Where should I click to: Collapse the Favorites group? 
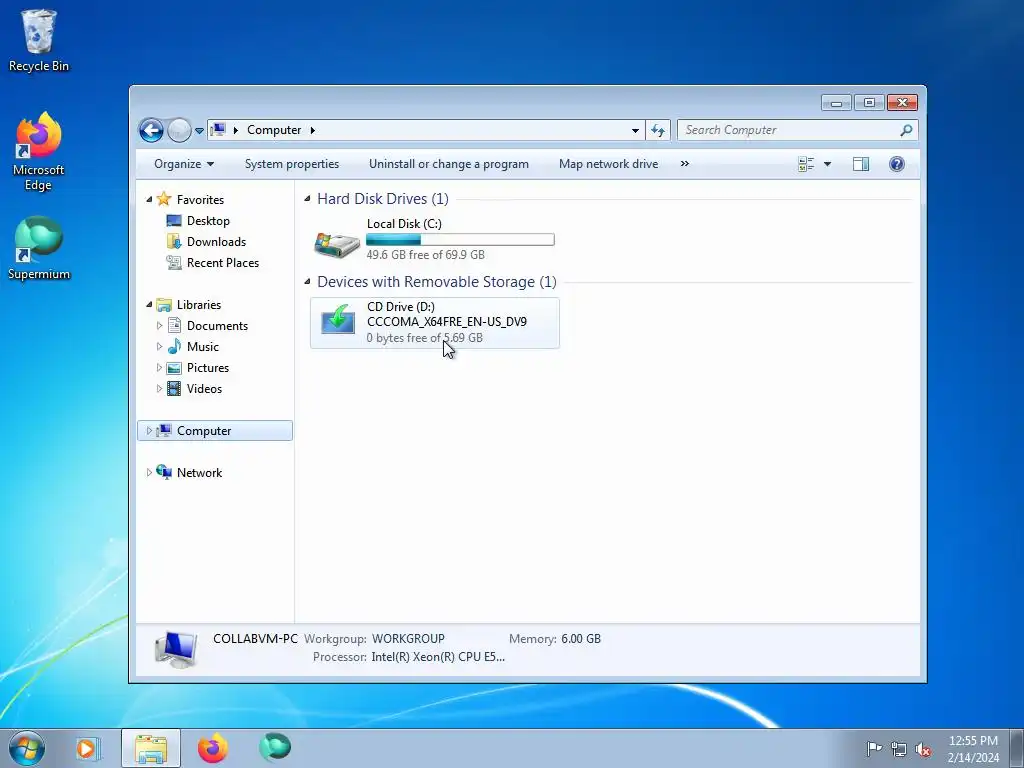click(149, 199)
